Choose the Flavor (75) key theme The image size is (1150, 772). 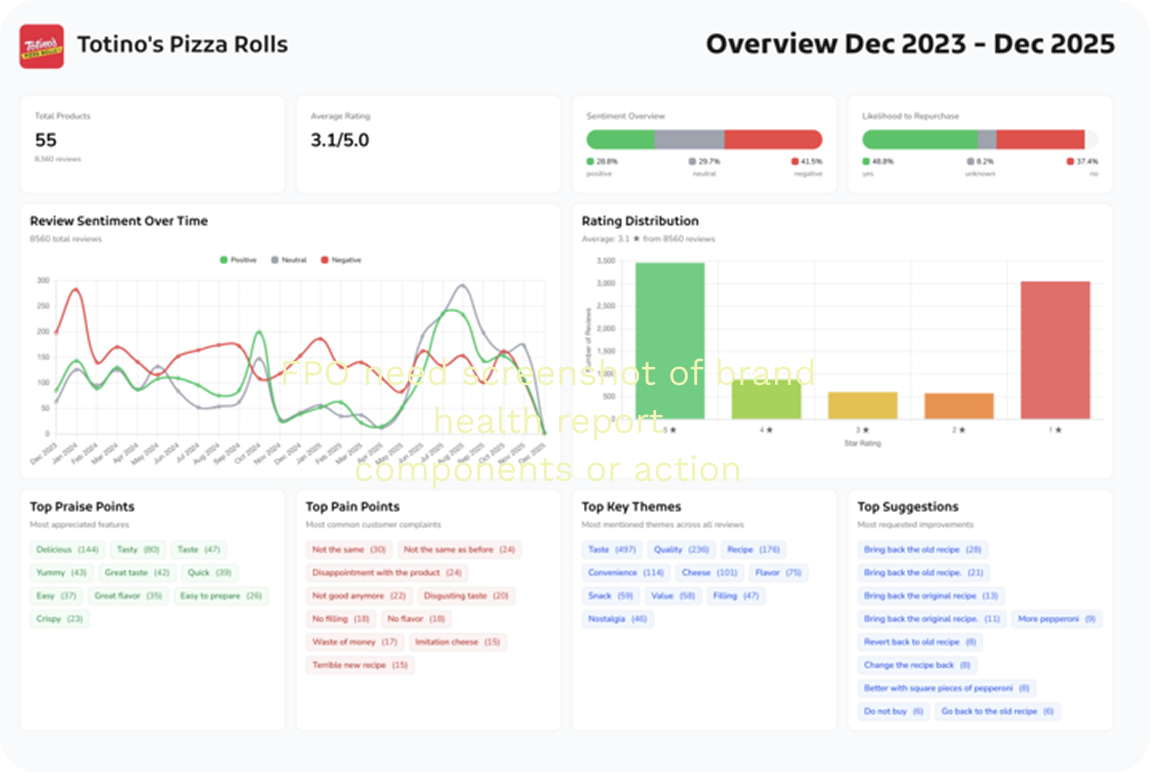(x=778, y=573)
